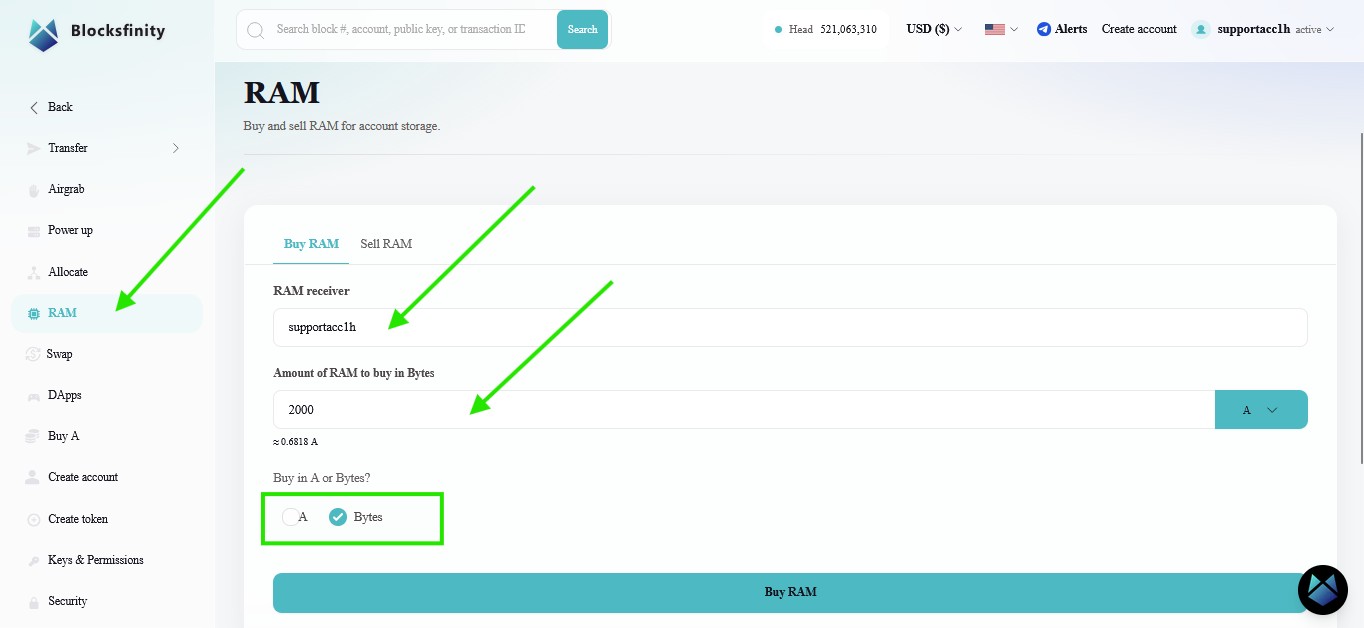Open the USD ($) currency dropdown
The height and width of the screenshot is (628, 1364).
(934, 29)
